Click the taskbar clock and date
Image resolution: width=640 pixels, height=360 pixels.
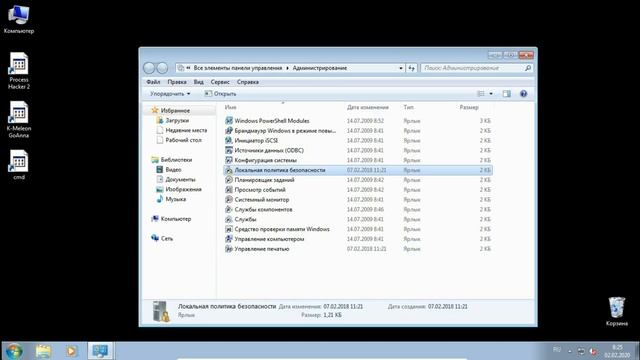617,351
